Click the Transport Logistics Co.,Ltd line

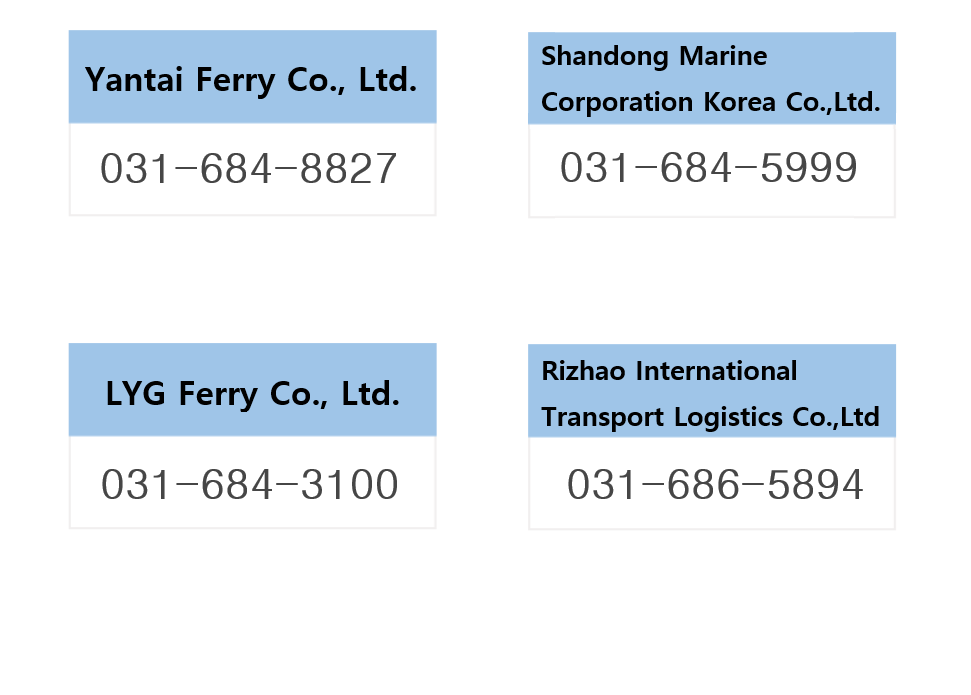710,416
